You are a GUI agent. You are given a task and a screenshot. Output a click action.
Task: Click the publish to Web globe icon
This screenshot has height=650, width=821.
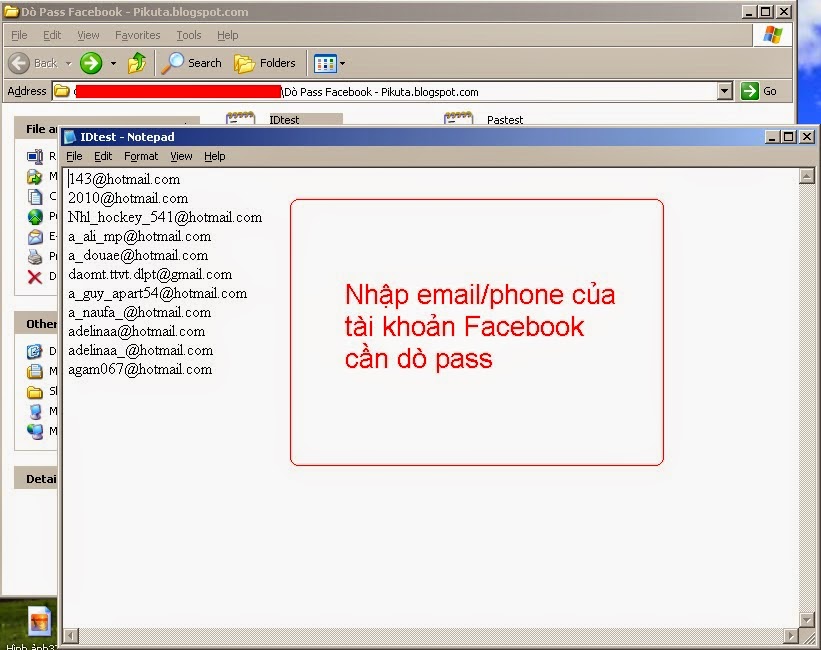[35, 216]
